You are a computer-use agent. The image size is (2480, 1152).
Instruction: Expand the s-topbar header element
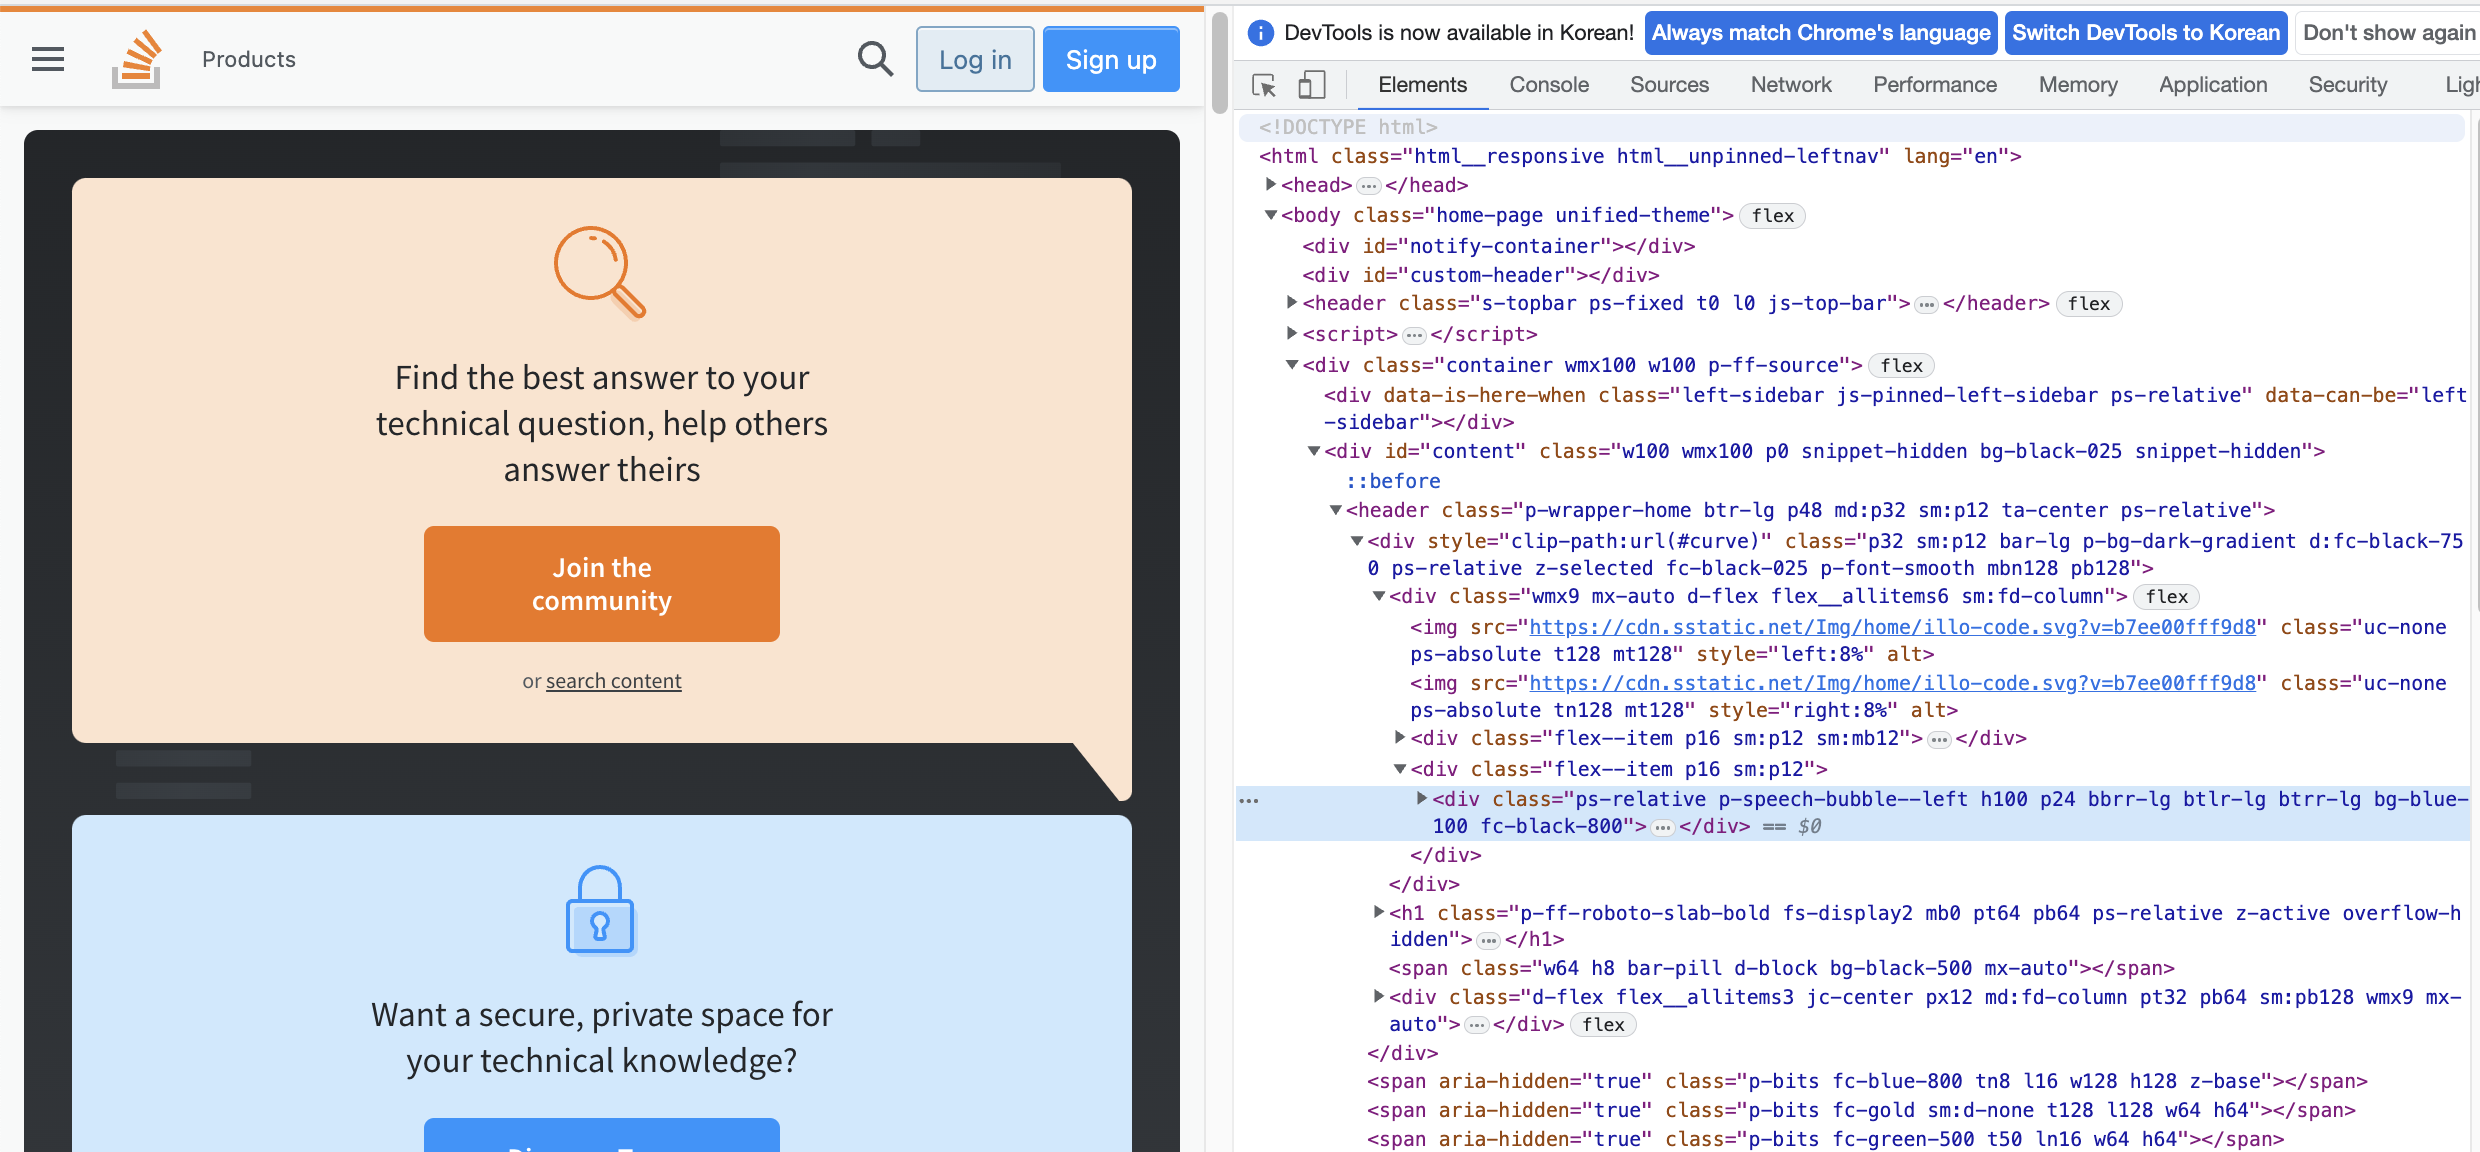(x=1291, y=303)
